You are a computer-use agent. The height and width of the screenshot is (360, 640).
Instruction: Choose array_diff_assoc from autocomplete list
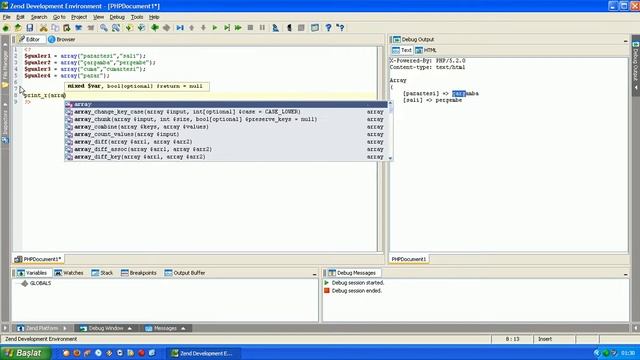click(226, 149)
